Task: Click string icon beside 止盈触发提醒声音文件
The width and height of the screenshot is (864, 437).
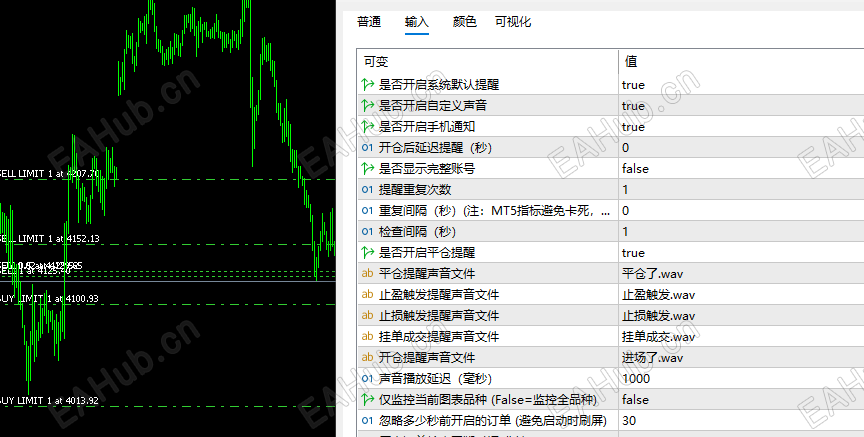Action: 368,295
